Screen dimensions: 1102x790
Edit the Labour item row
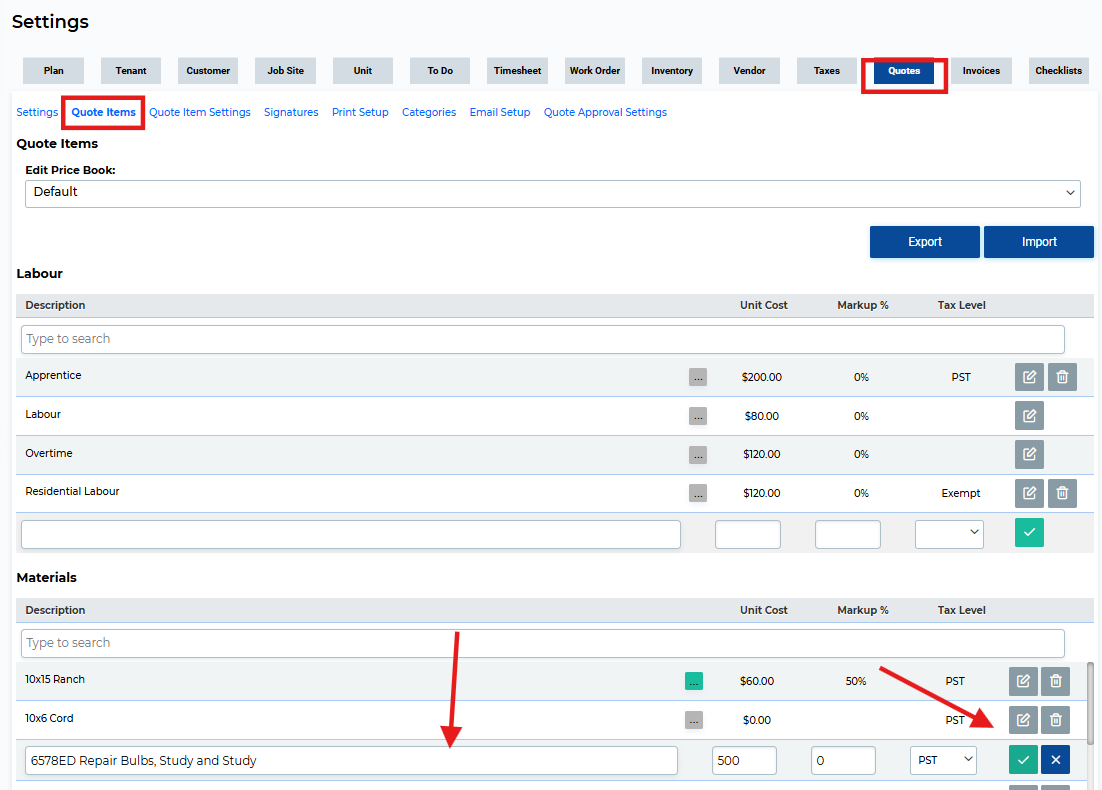1029,415
